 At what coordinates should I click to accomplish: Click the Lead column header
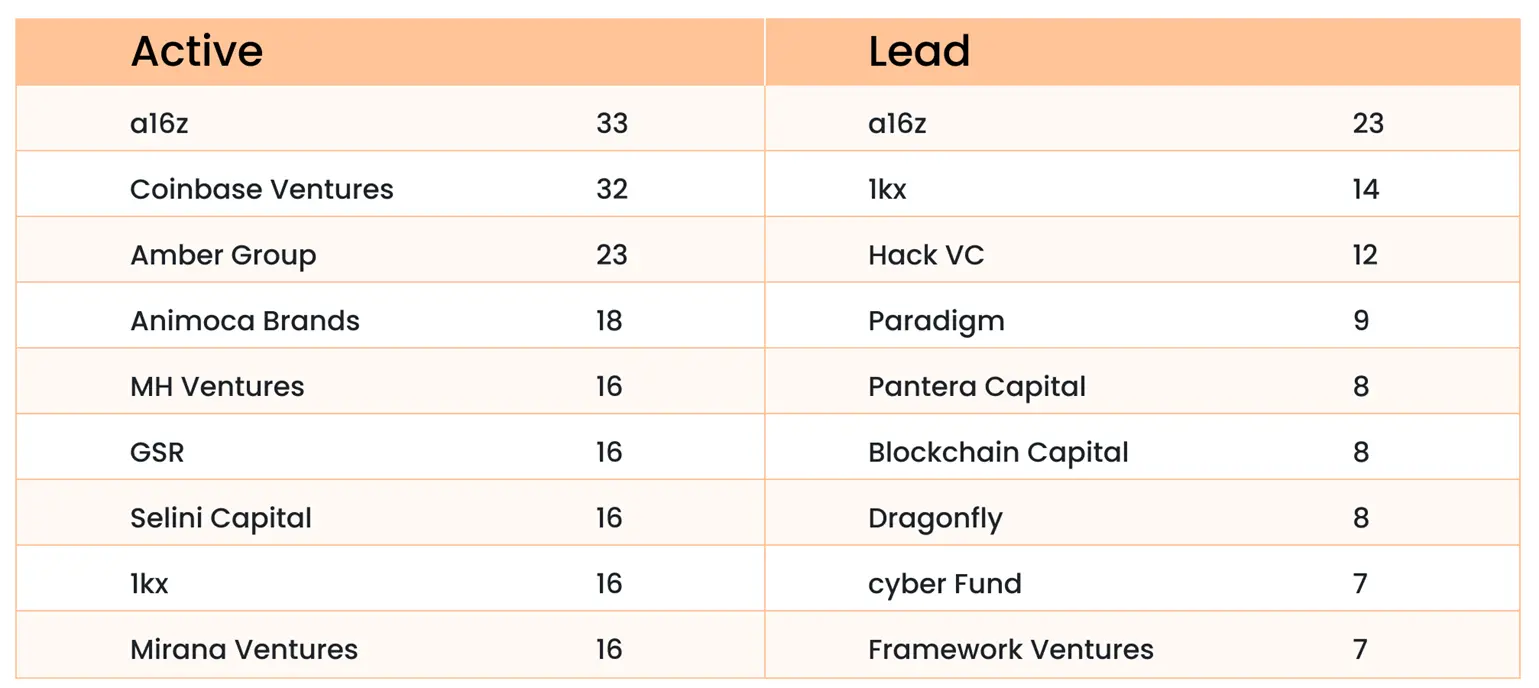919,52
